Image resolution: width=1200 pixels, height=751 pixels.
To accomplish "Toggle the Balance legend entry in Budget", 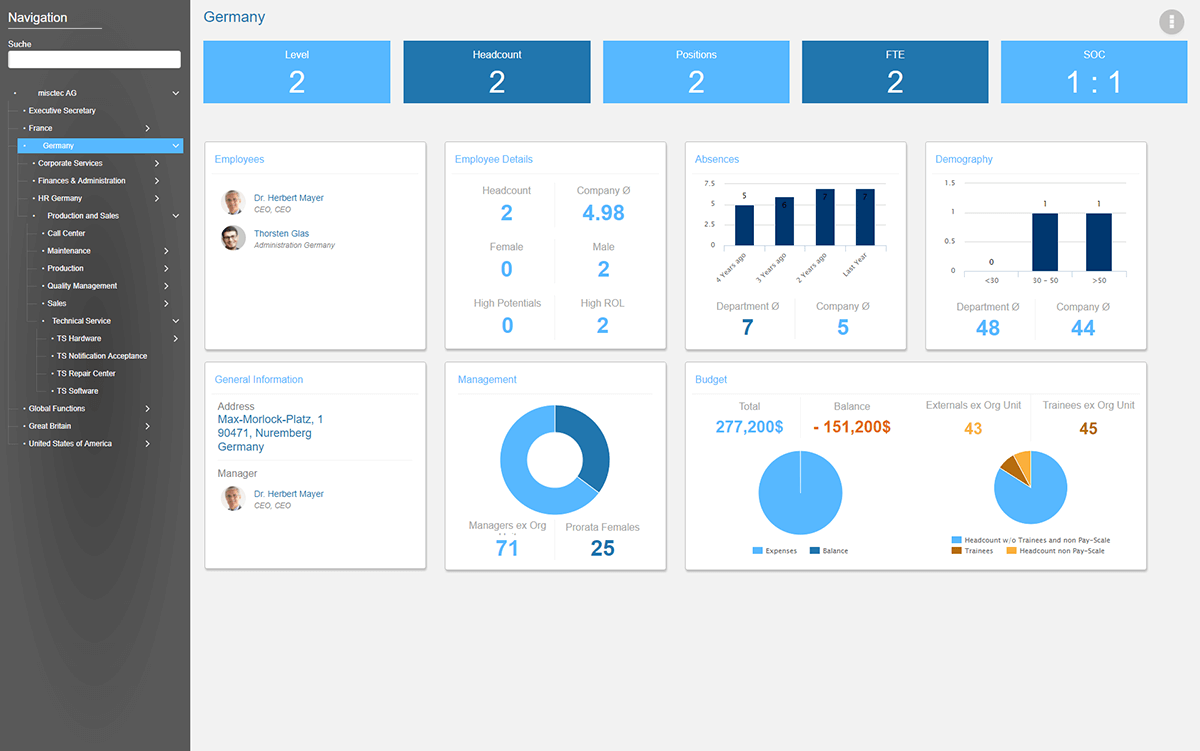I will click(829, 551).
